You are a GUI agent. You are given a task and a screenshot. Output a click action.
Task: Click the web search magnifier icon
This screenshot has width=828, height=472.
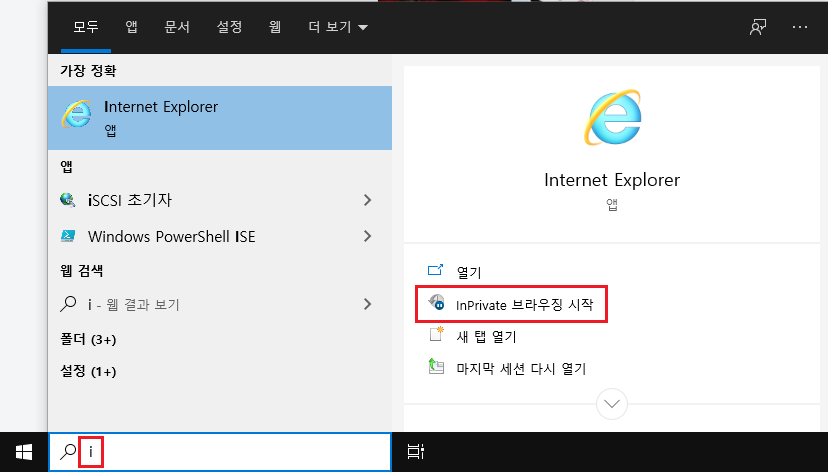(x=68, y=304)
